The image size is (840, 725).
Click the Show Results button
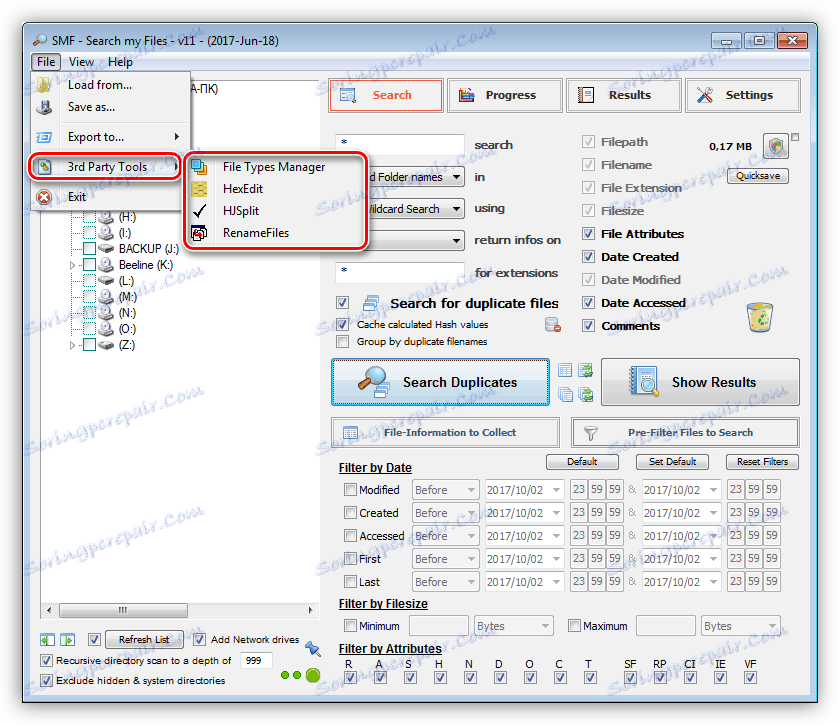[700, 382]
